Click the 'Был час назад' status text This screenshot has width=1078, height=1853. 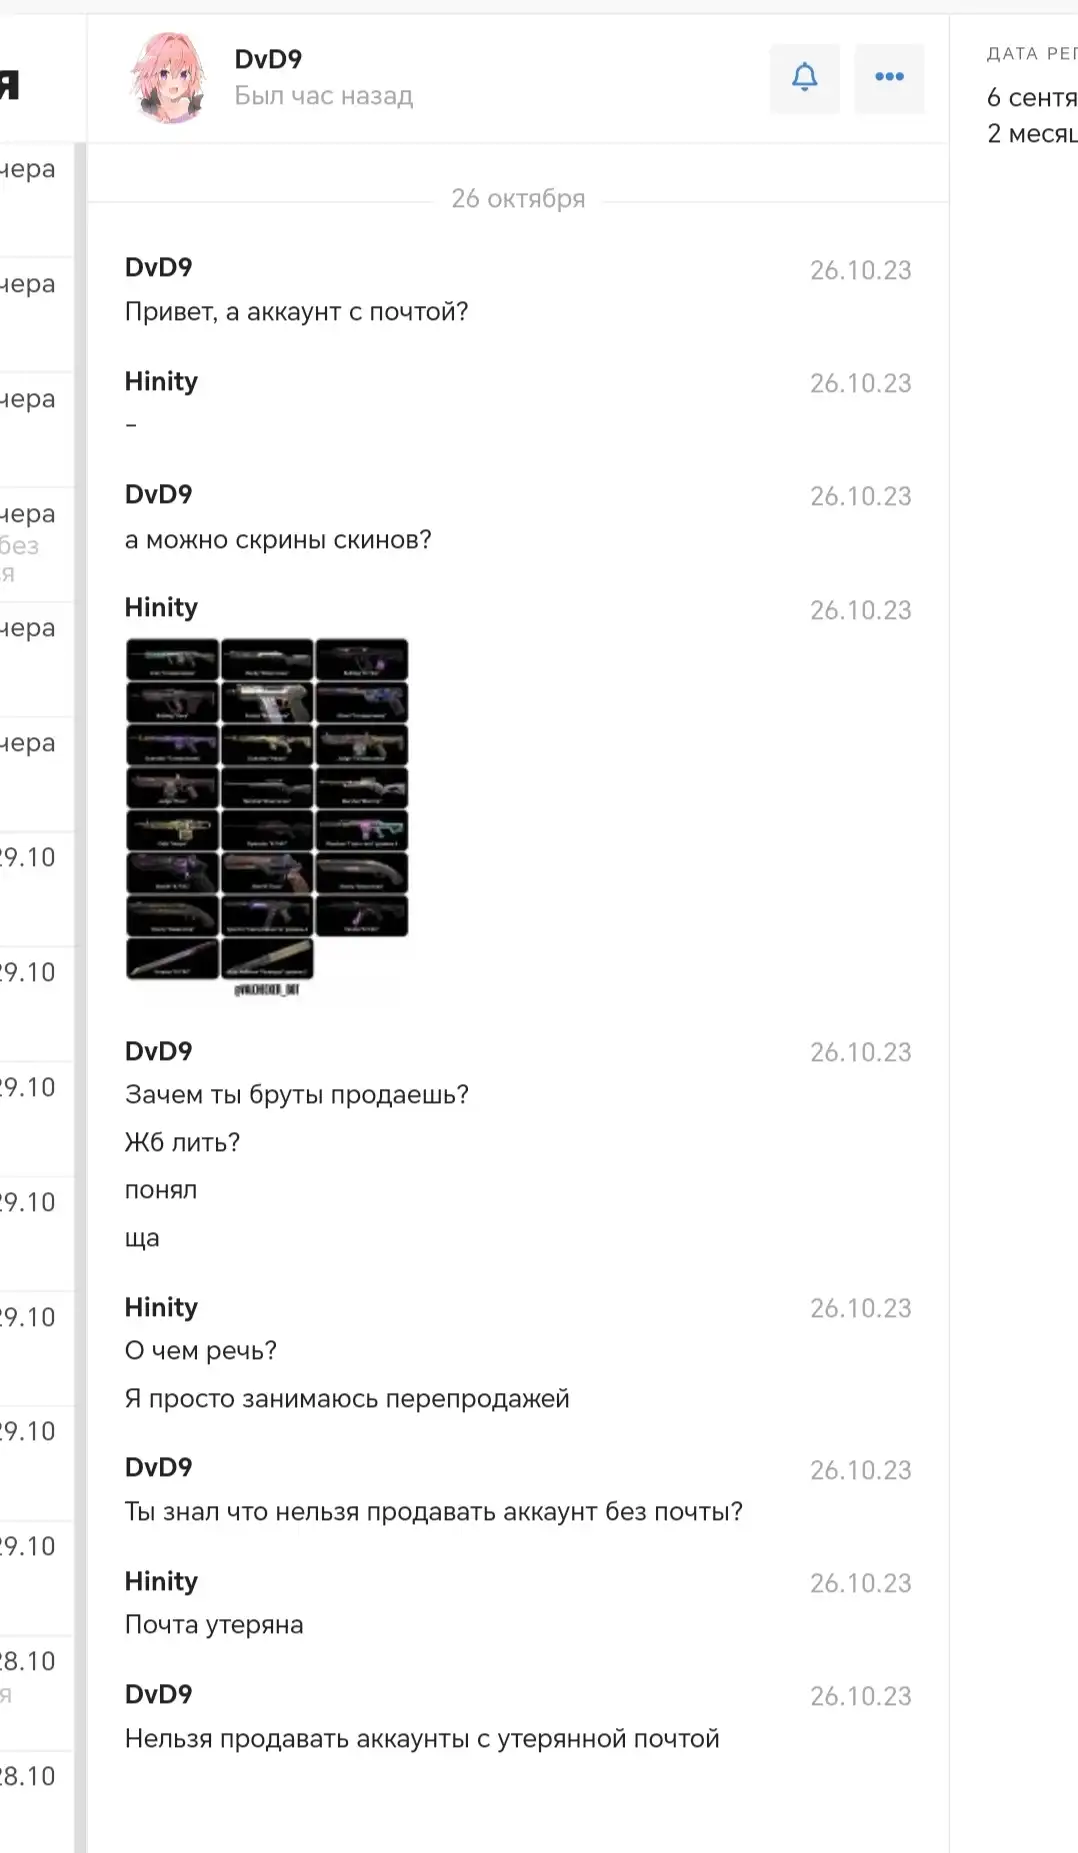point(324,96)
